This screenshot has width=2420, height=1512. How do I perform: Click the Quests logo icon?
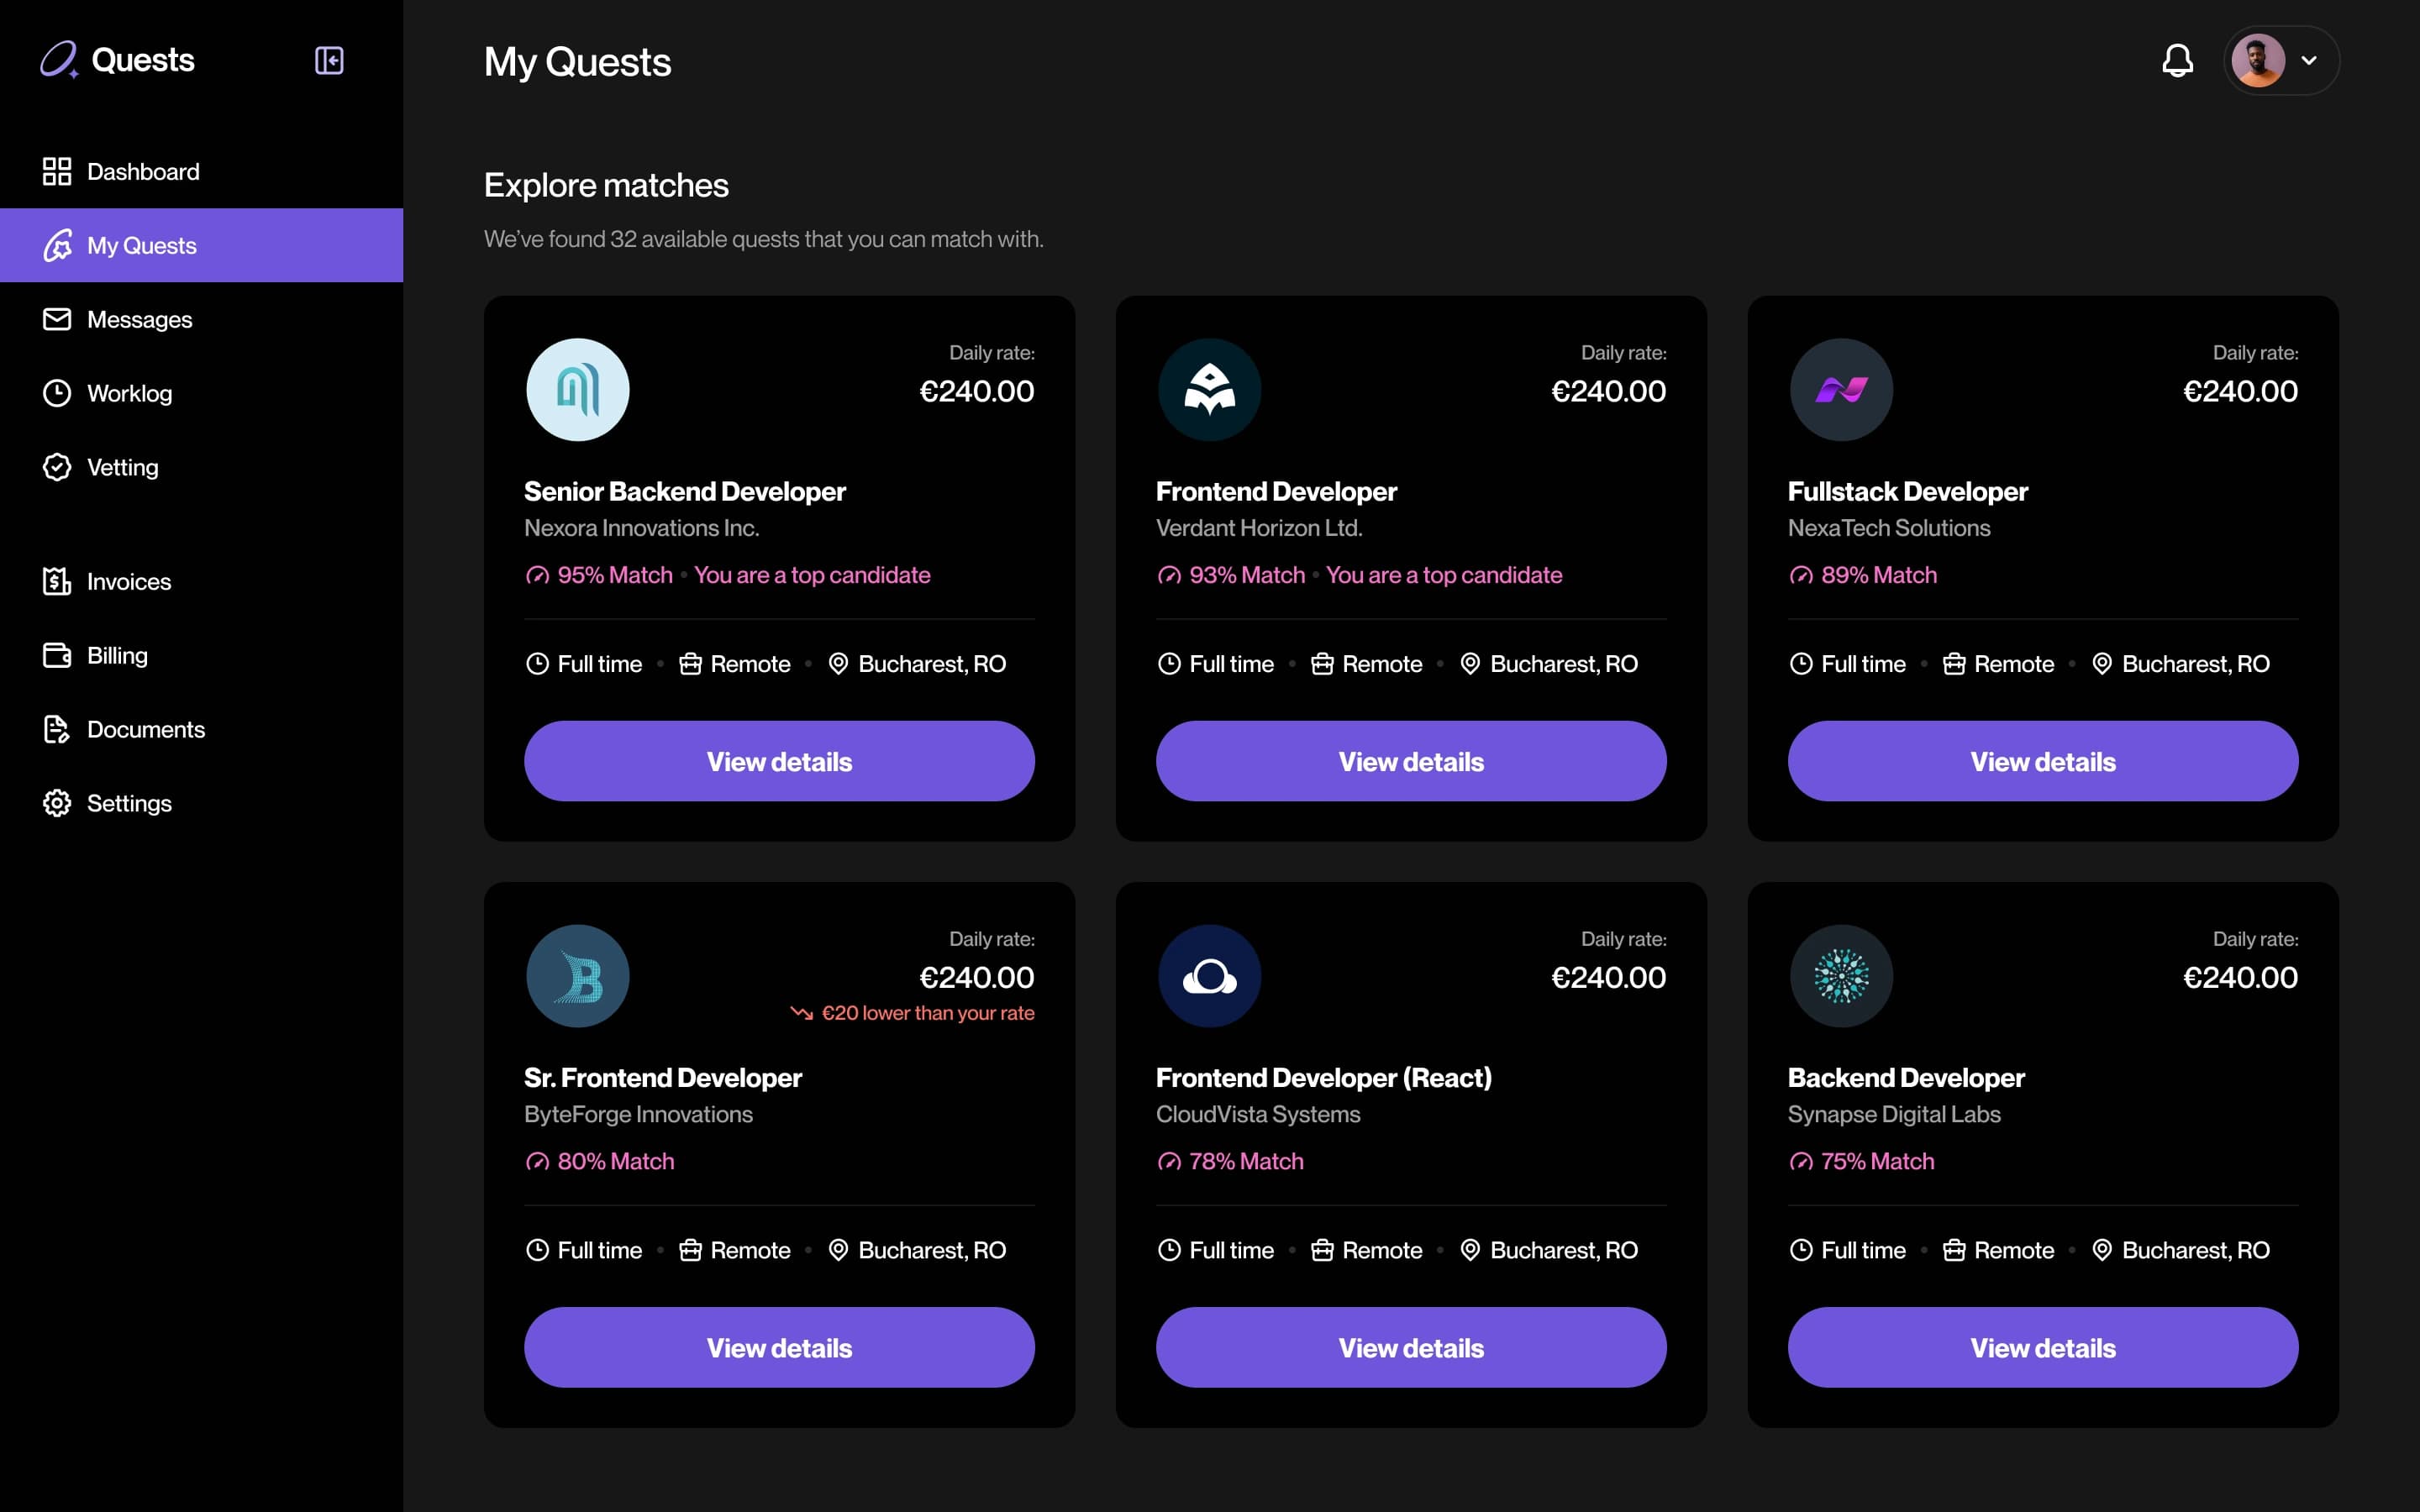pos(59,60)
